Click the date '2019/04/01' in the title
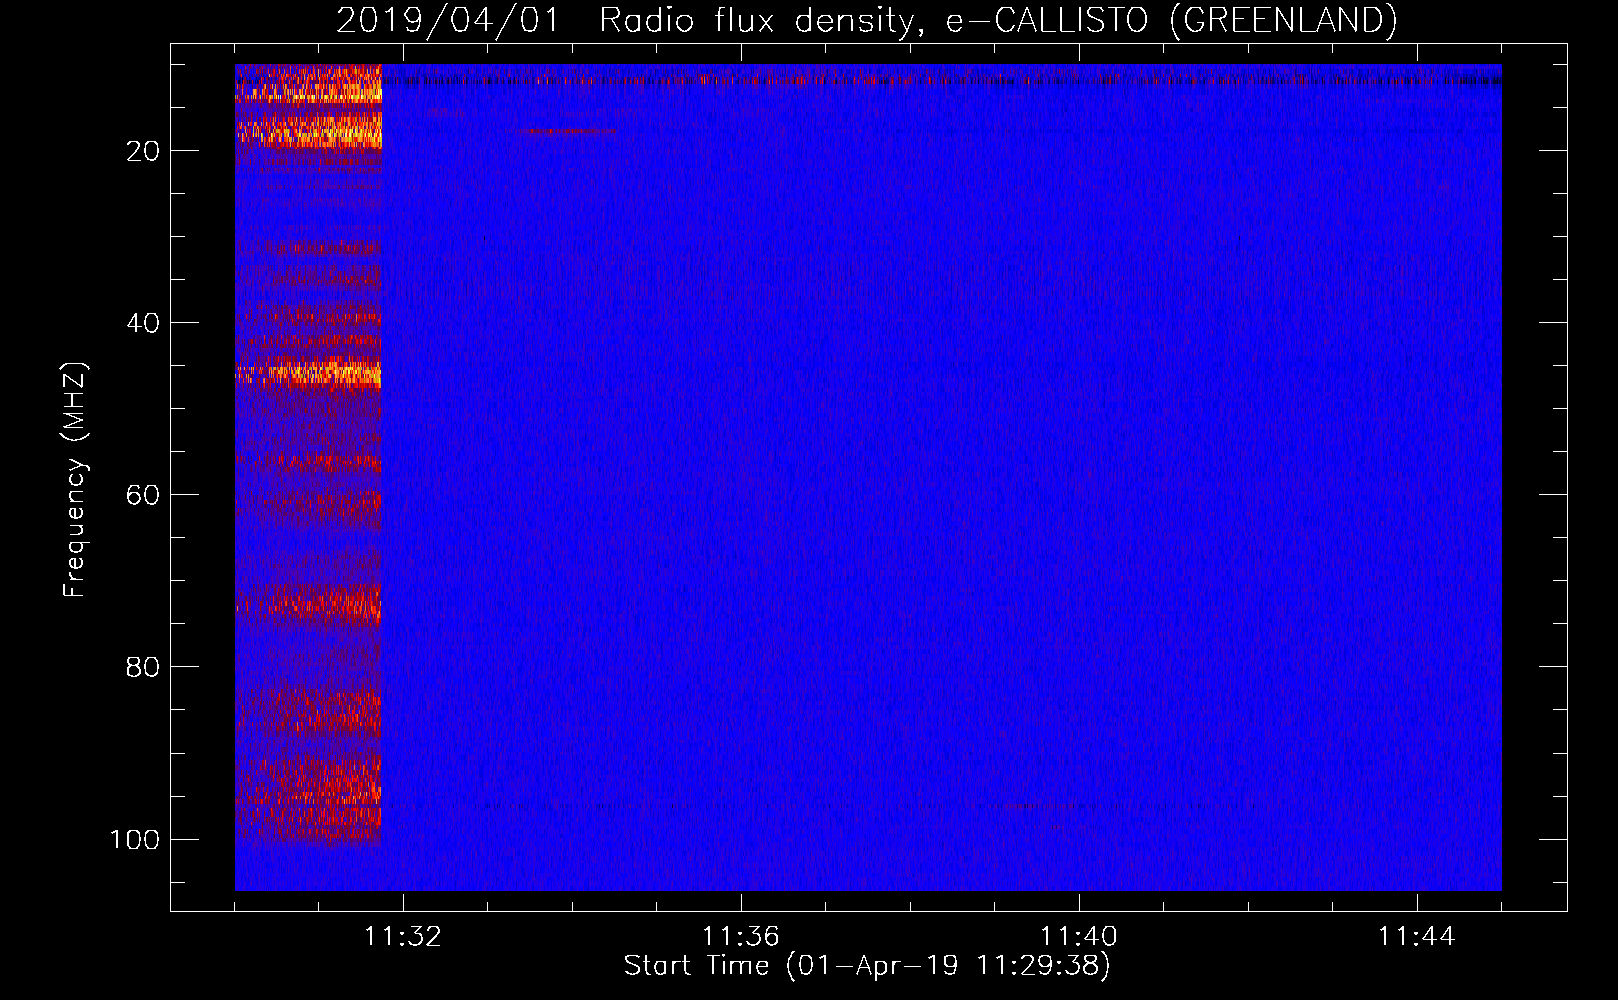This screenshot has height=1000, width=1618. point(448,20)
